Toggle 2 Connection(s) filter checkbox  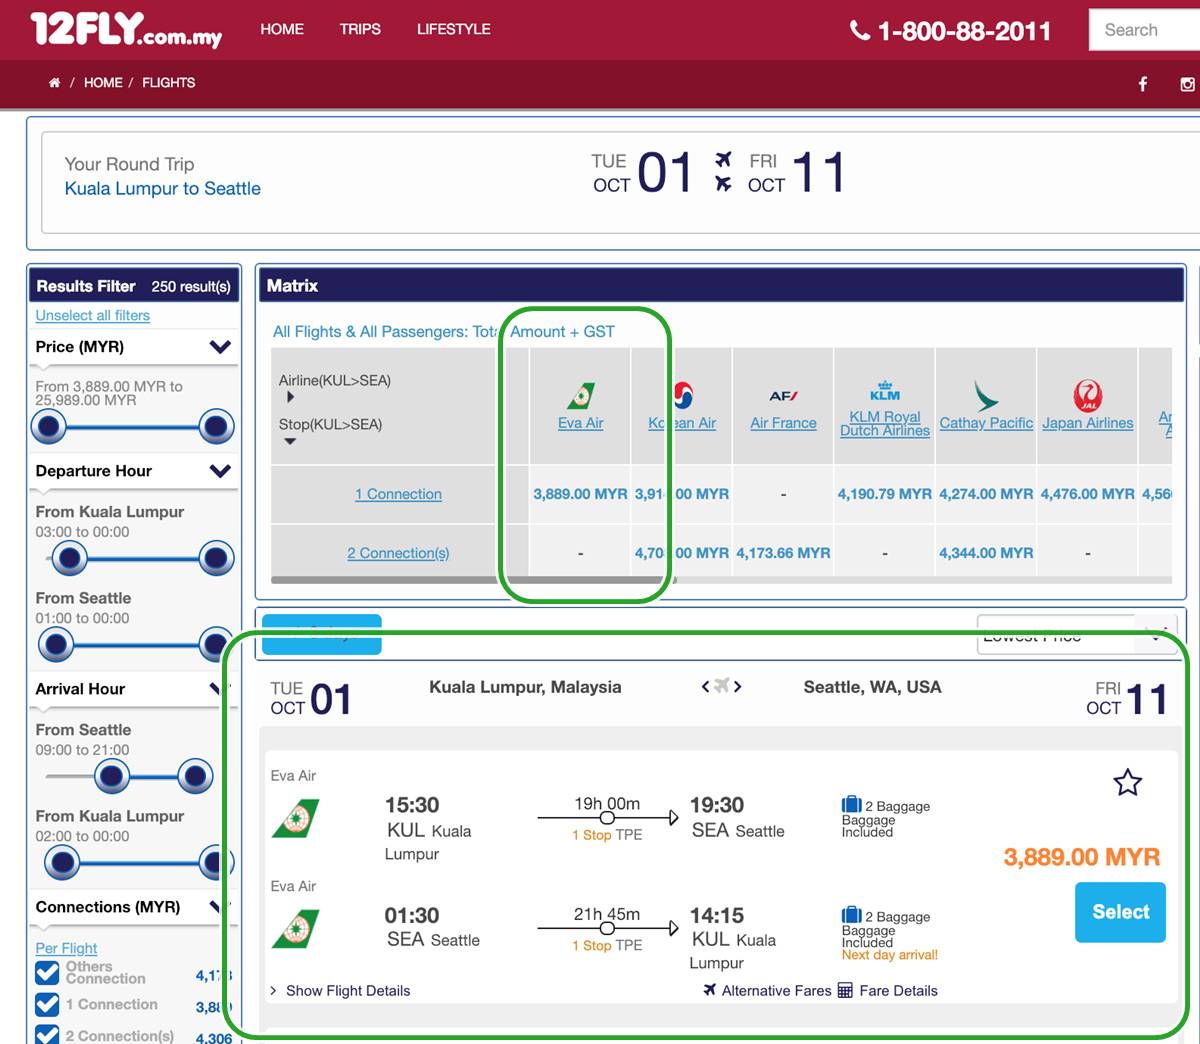[x=47, y=1035]
